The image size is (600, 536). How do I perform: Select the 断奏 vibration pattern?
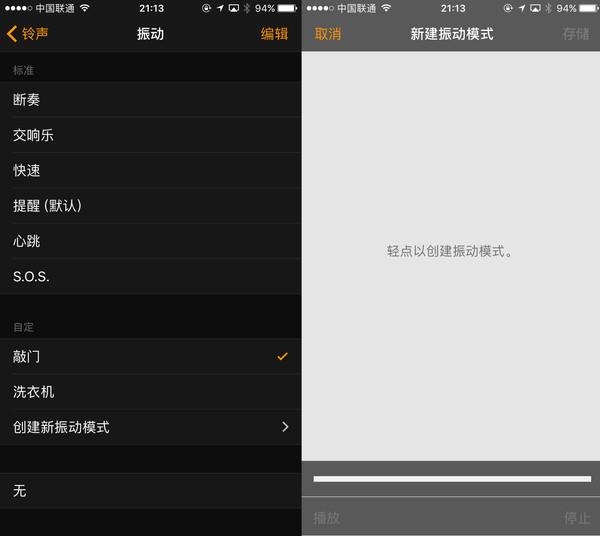150,100
